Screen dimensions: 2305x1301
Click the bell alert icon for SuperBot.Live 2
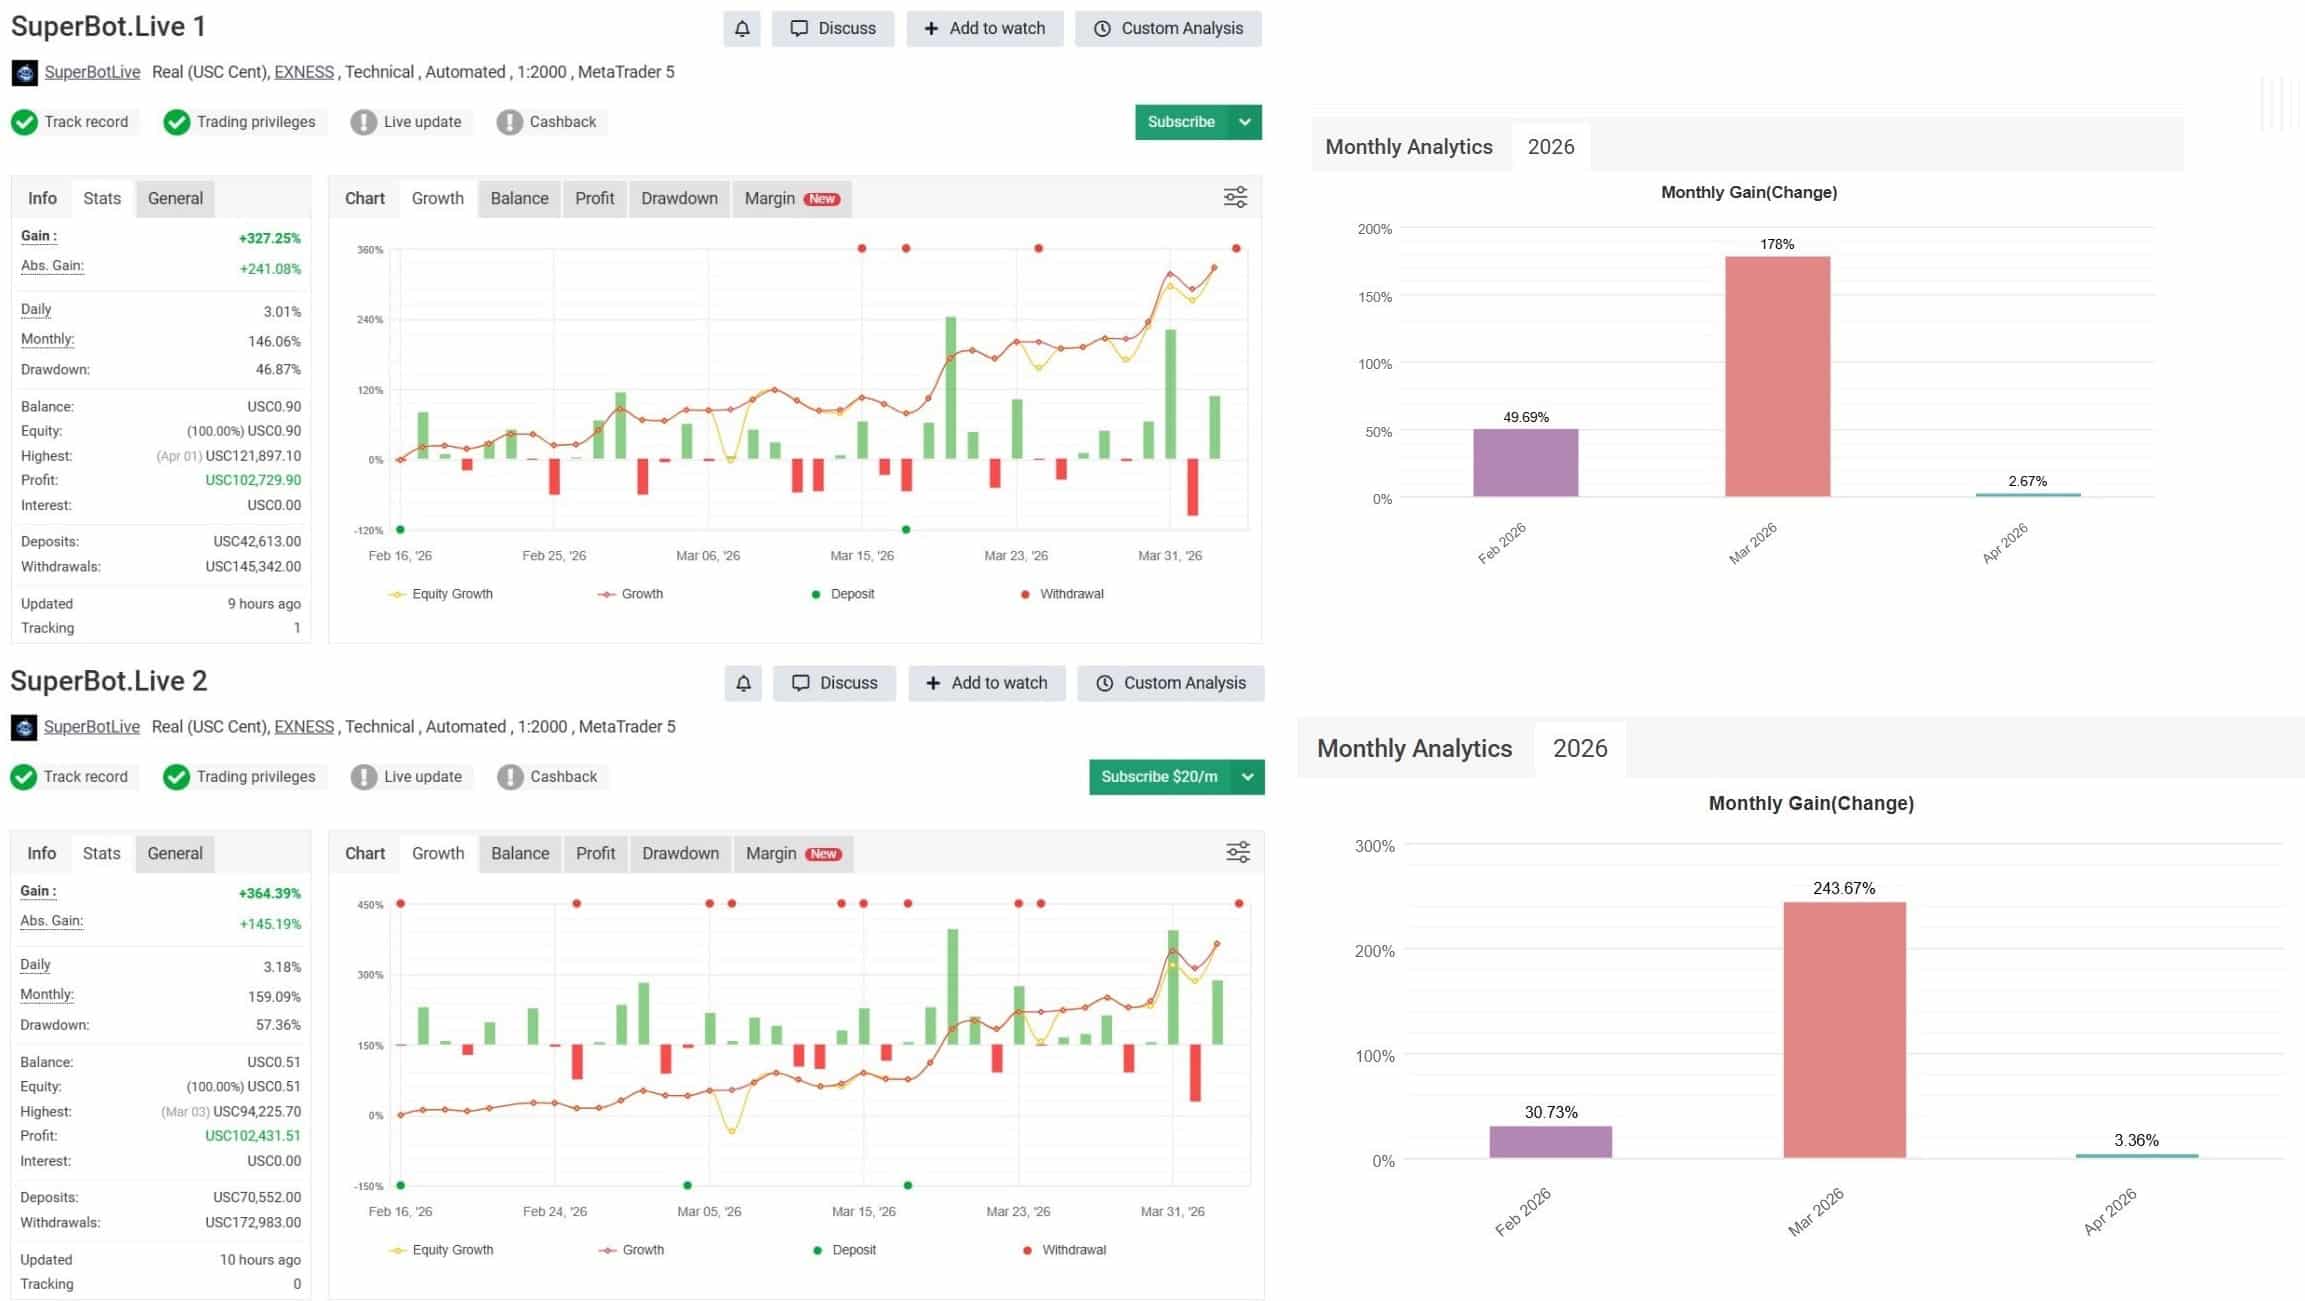coord(743,684)
